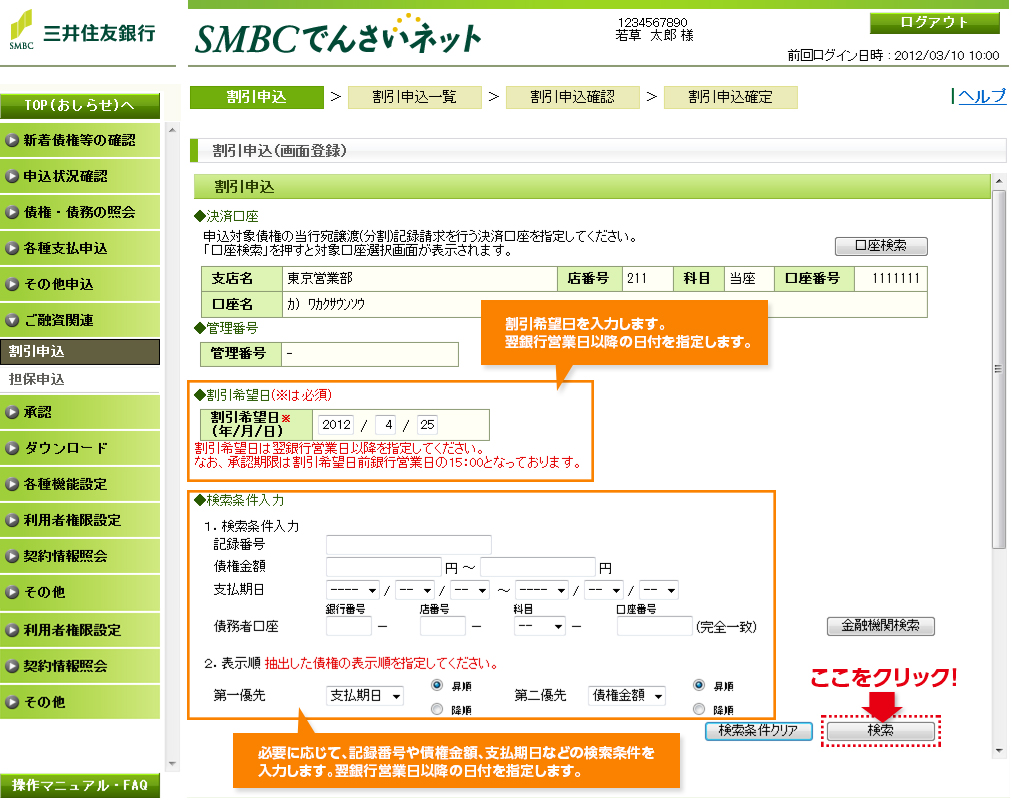Screen dimensions: 1012x800
Task: Go to the 割引申込確認 step tab
Action: pyautogui.click(x=572, y=97)
